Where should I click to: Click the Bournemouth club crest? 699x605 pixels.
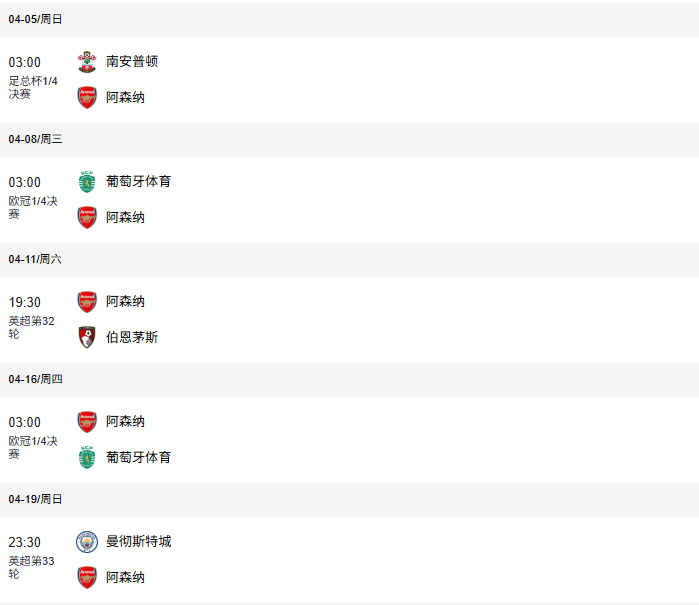tap(87, 337)
